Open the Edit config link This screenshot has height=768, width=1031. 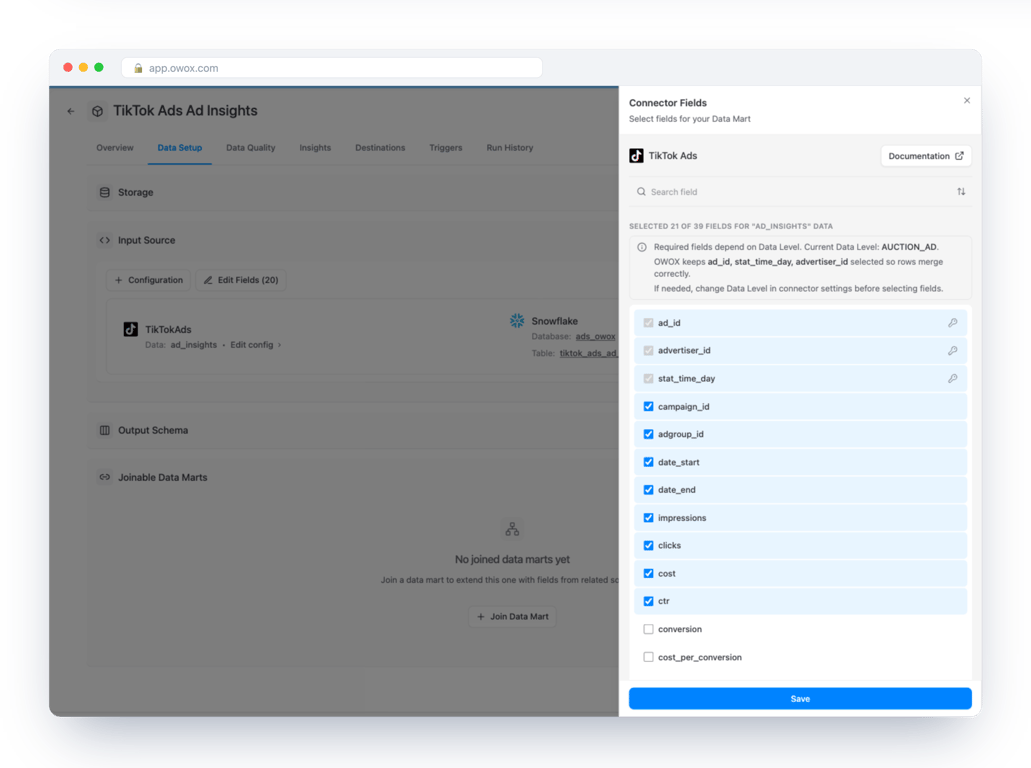(256, 345)
